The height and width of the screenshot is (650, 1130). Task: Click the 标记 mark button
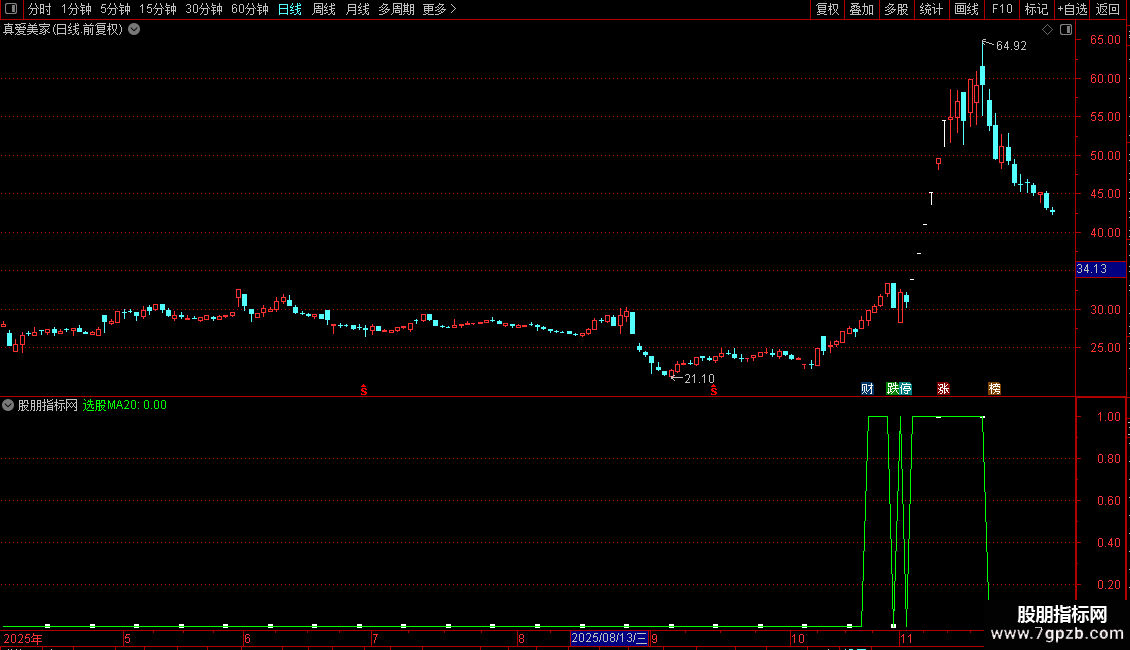point(1036,9)
